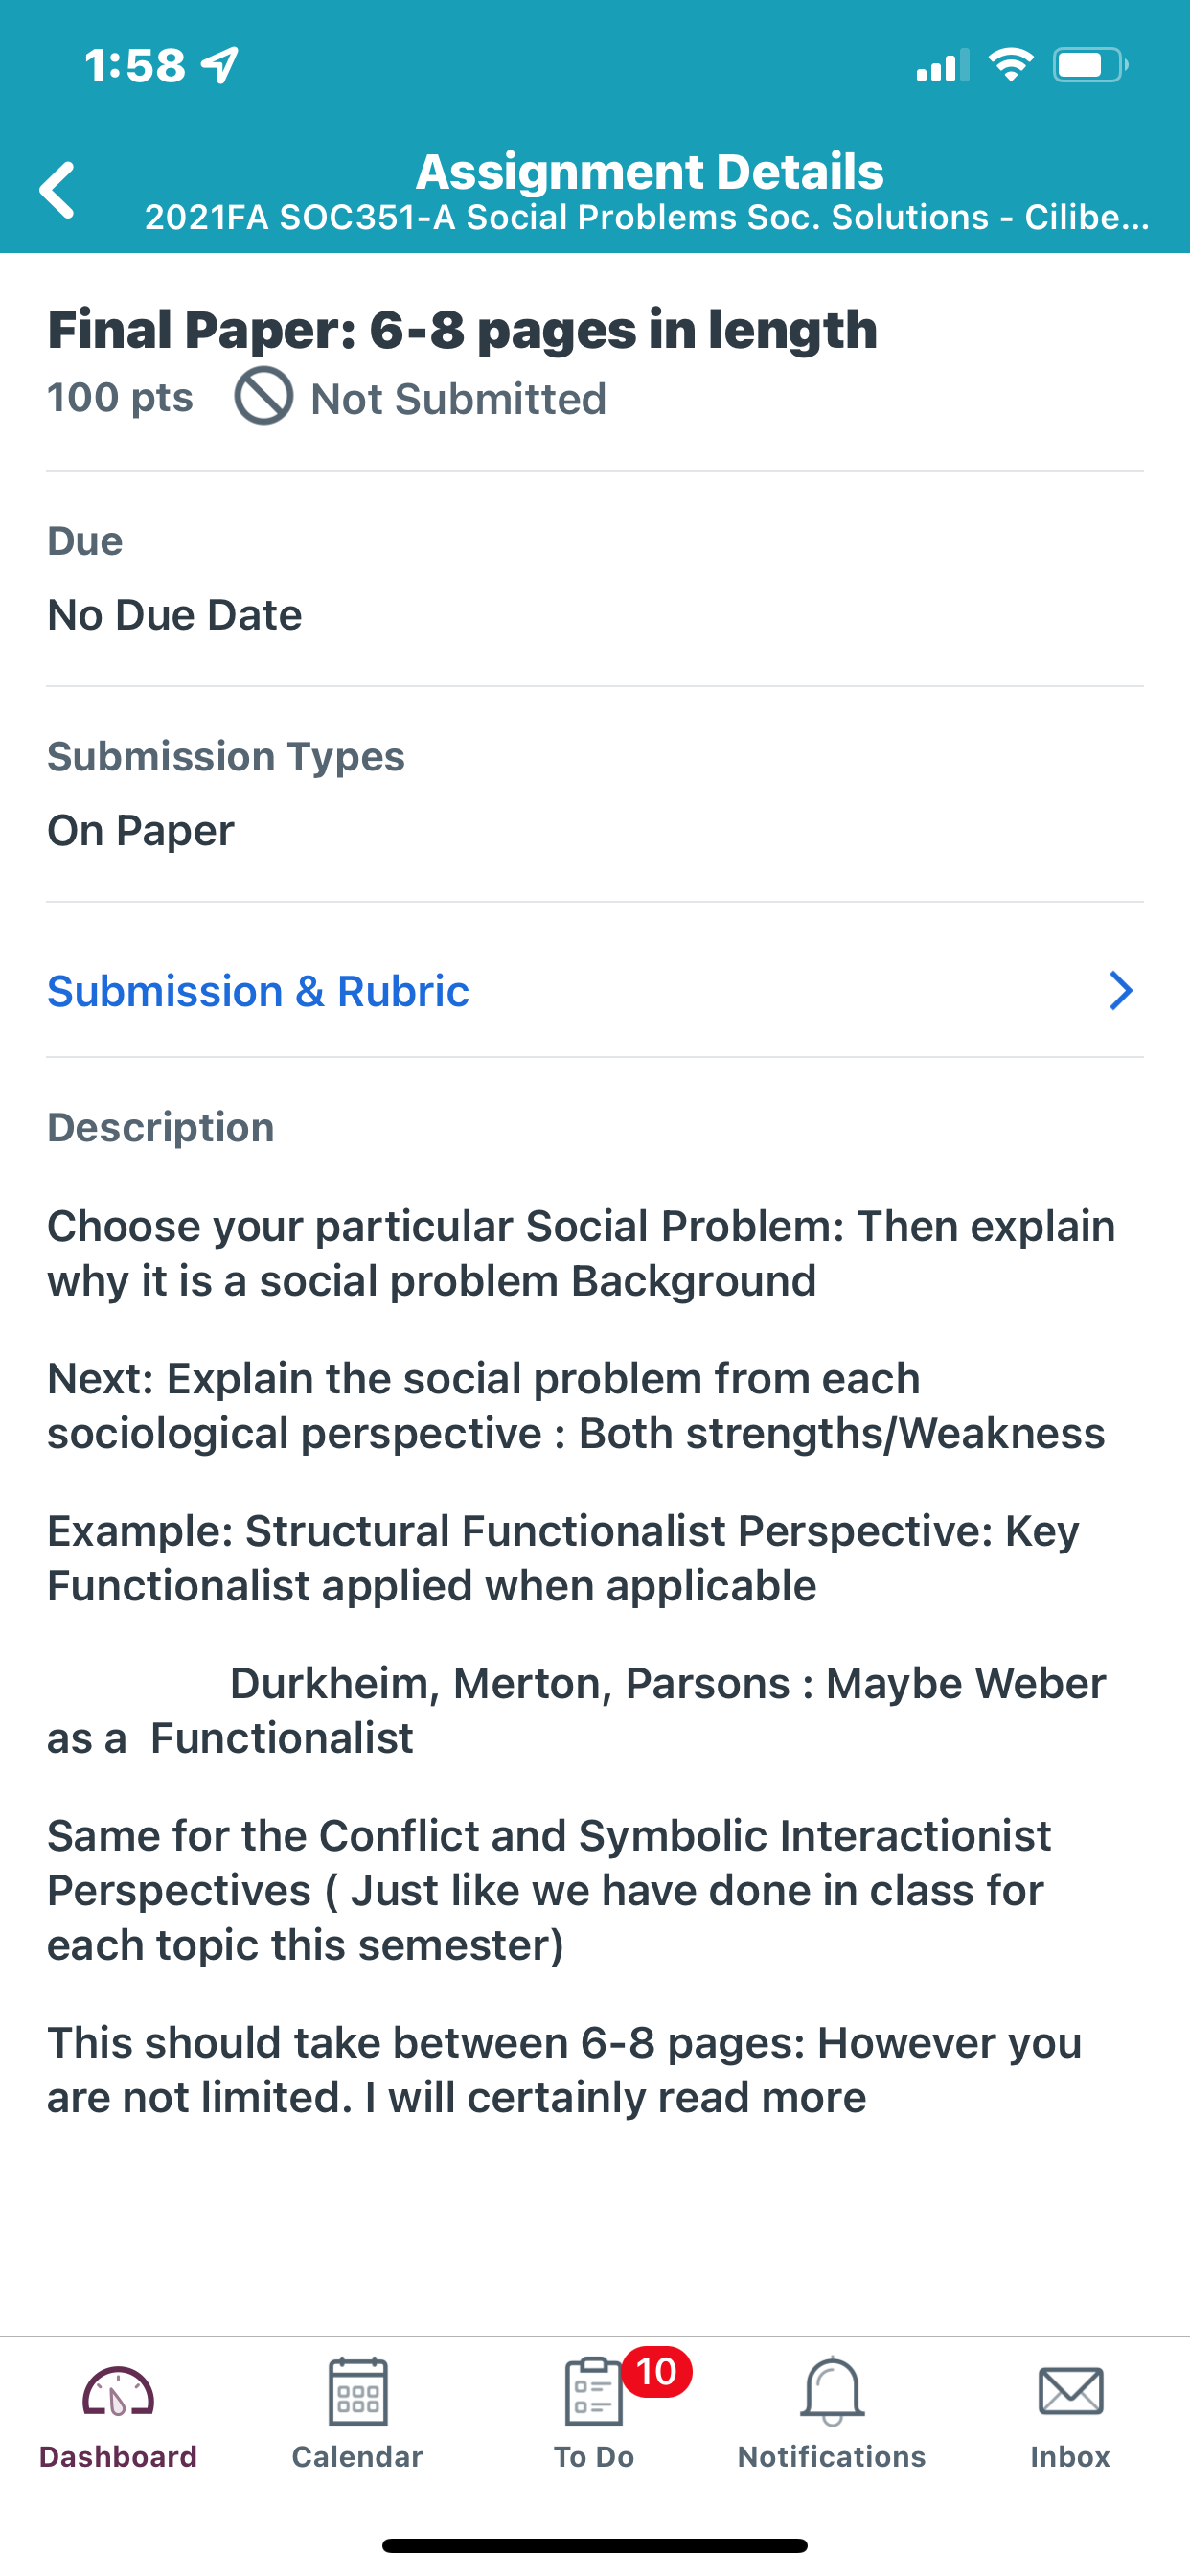Open the Inbox envelope icon
This screenshot has height=2576, width=1190.
[1070, 2392]
